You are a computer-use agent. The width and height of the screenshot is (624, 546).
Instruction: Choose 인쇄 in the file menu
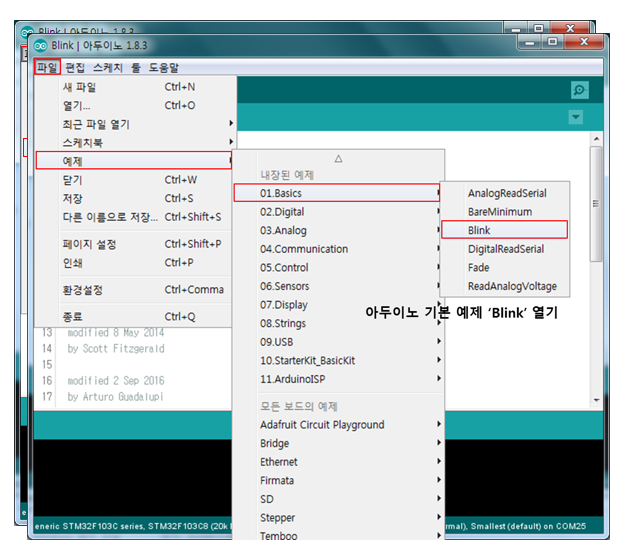(x=134, y=263)
